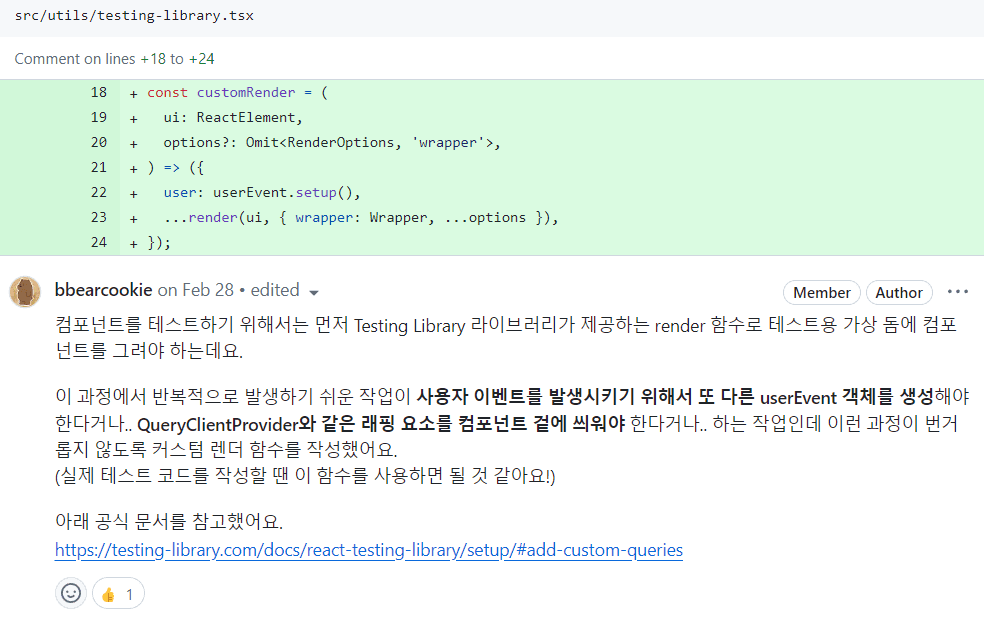Select line number 23 in the diff
Viewport: 984px width, 623px height.
point(98,217)
